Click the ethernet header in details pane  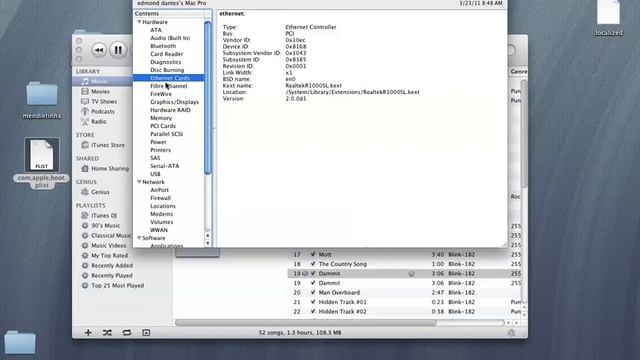point(232,13)
